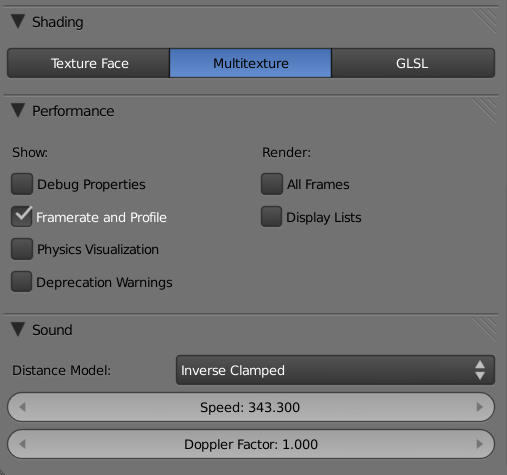The height and width of the screenshot is (475, 507).
Task: Click the 'Distance Model:' label
Action: [x=61, y=370]
